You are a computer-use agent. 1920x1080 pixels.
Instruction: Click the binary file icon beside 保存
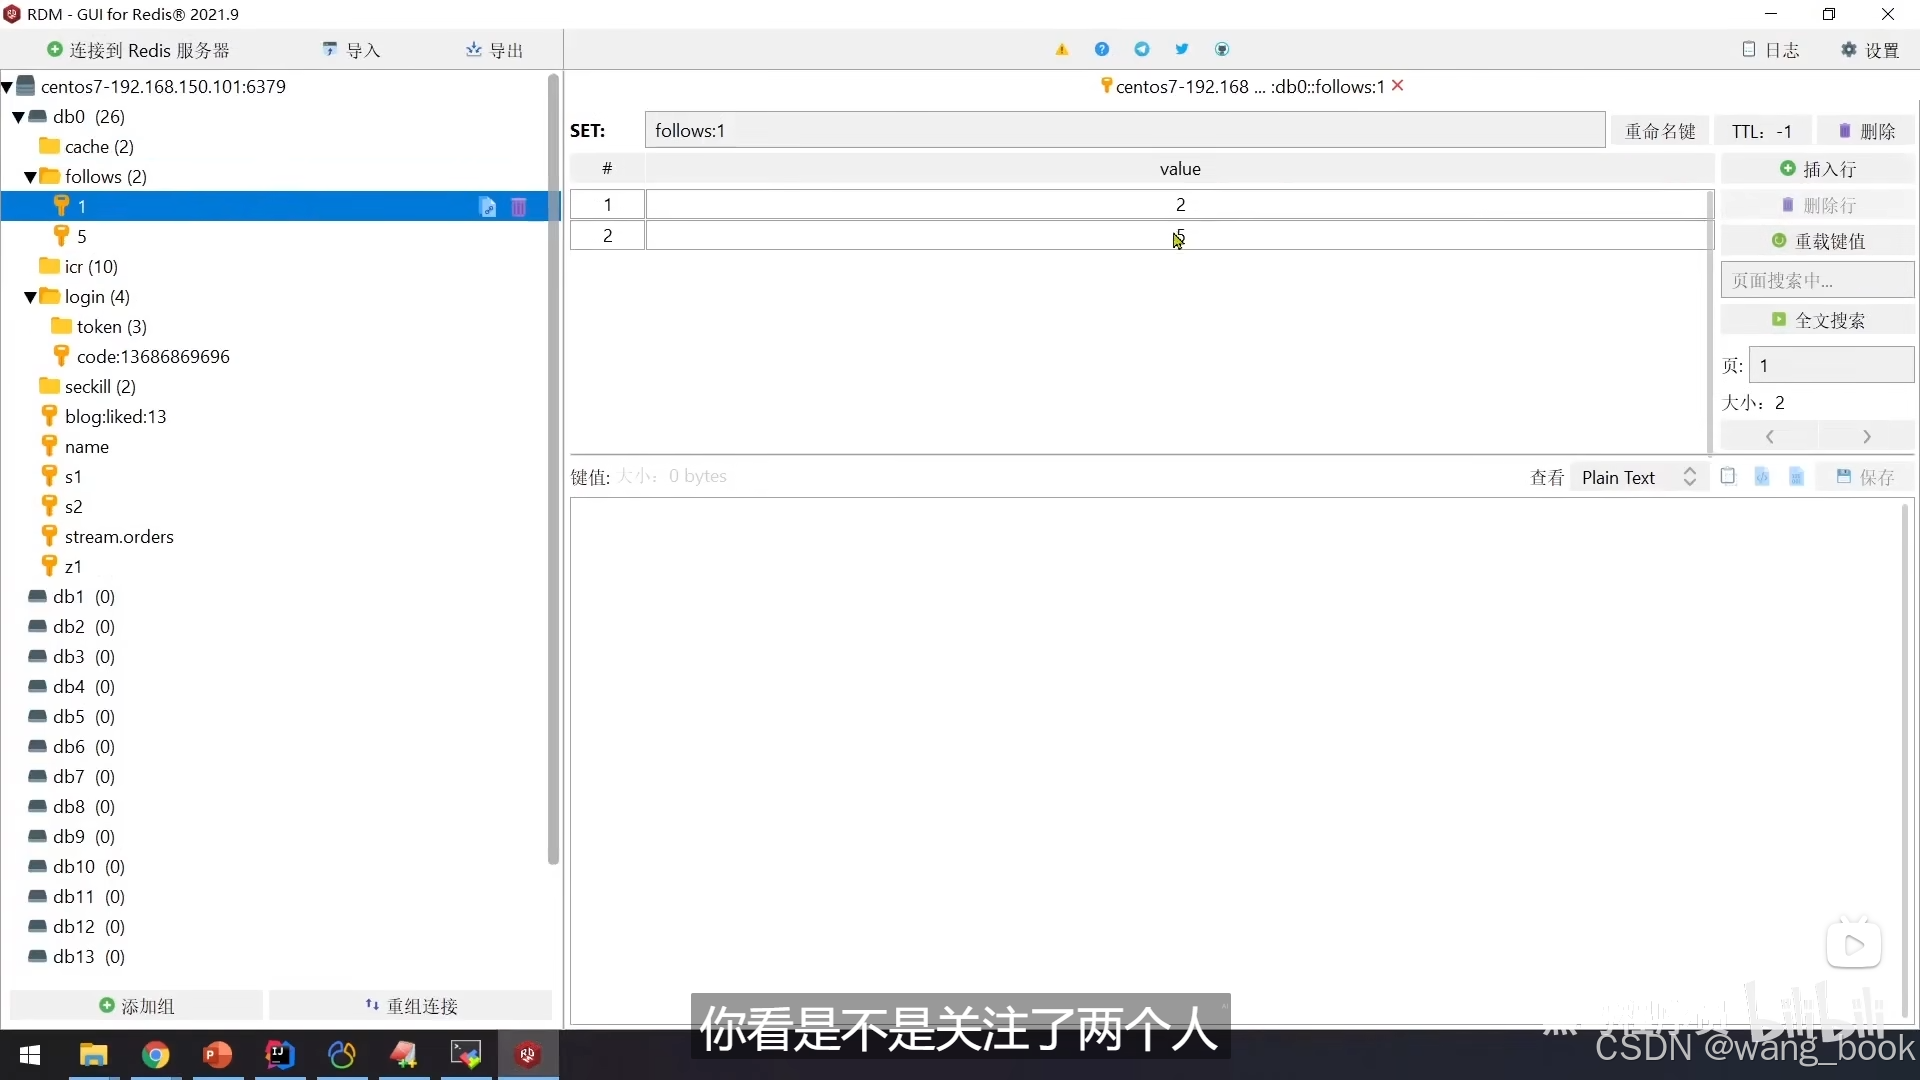pos(1796,476)
